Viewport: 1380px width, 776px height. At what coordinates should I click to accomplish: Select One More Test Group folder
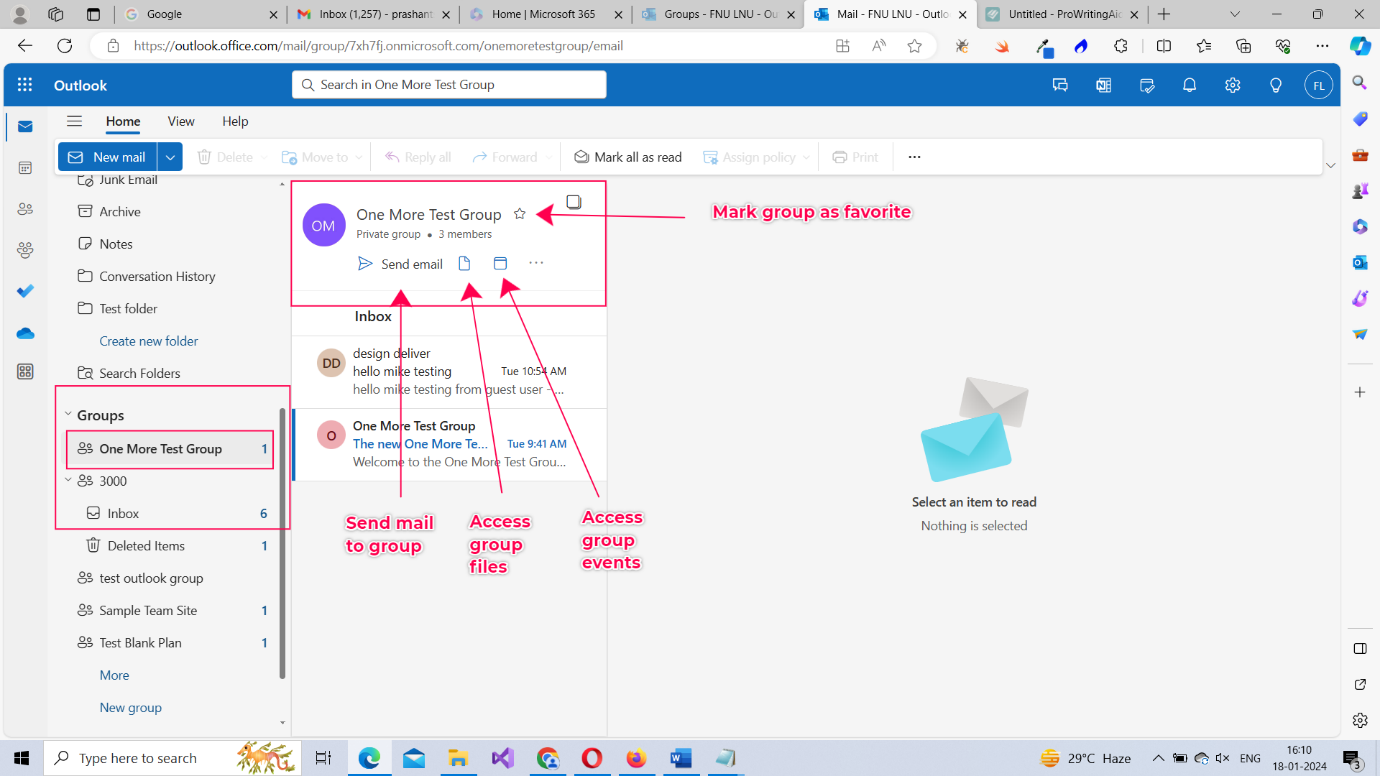(170, 449)
